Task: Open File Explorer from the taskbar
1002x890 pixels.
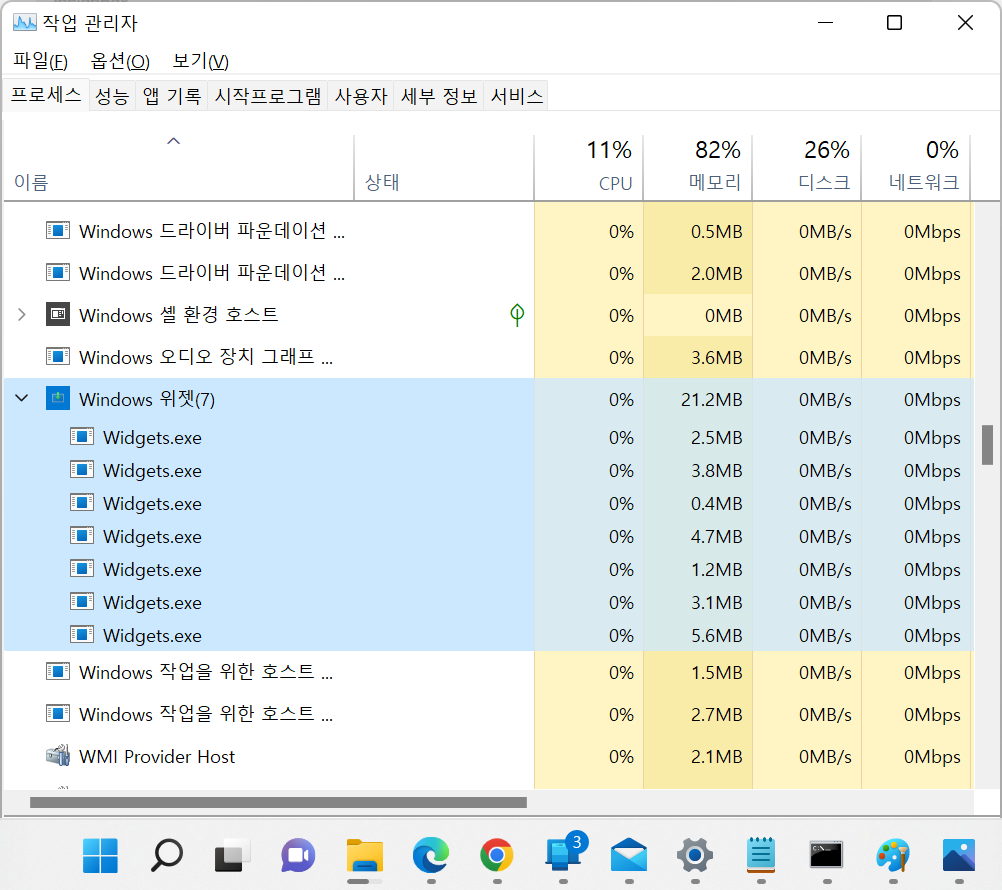Action: [365, 855]
